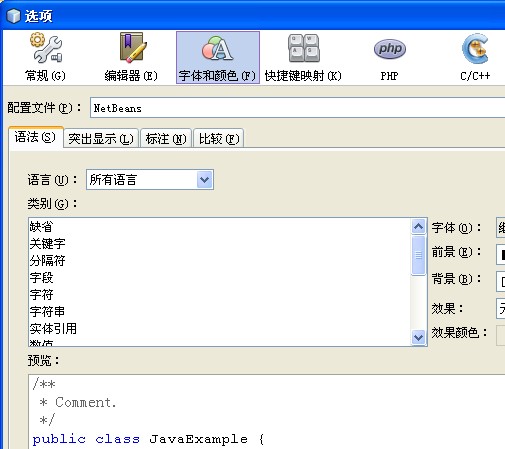Select the 字体和颜色 fonts and colors icon
The width and height of the screenshot is (505, 449).
pos(218,57)
